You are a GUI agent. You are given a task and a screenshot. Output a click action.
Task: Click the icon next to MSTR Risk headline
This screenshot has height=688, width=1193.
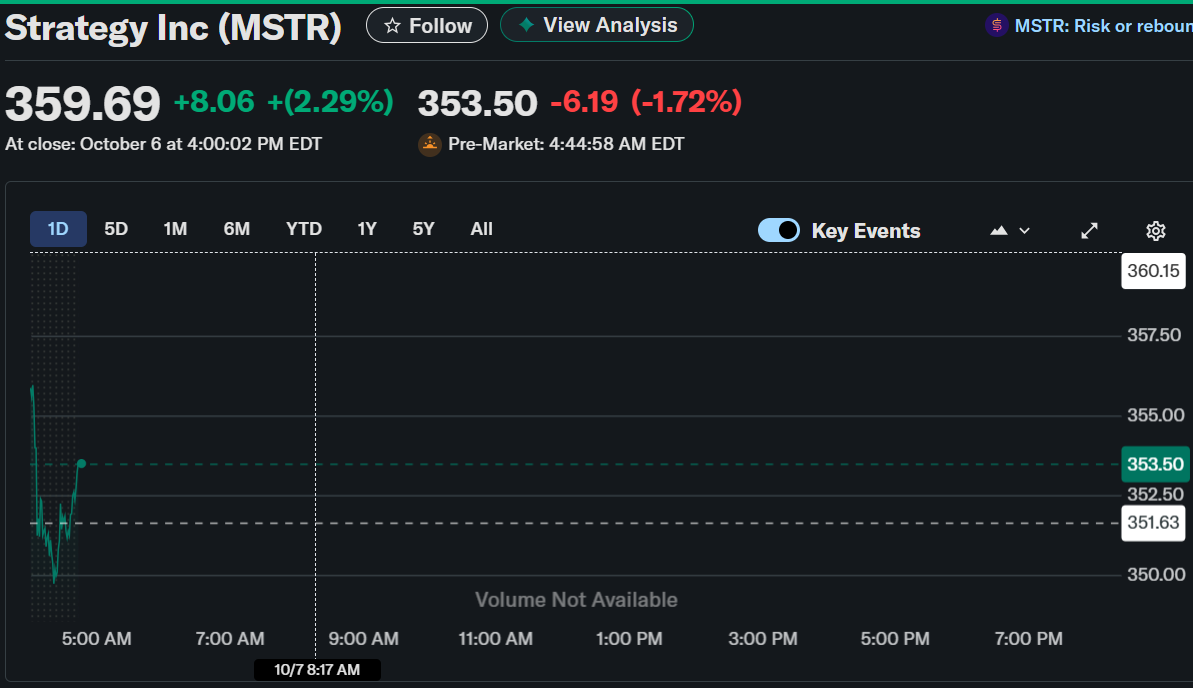coord(996,26)
